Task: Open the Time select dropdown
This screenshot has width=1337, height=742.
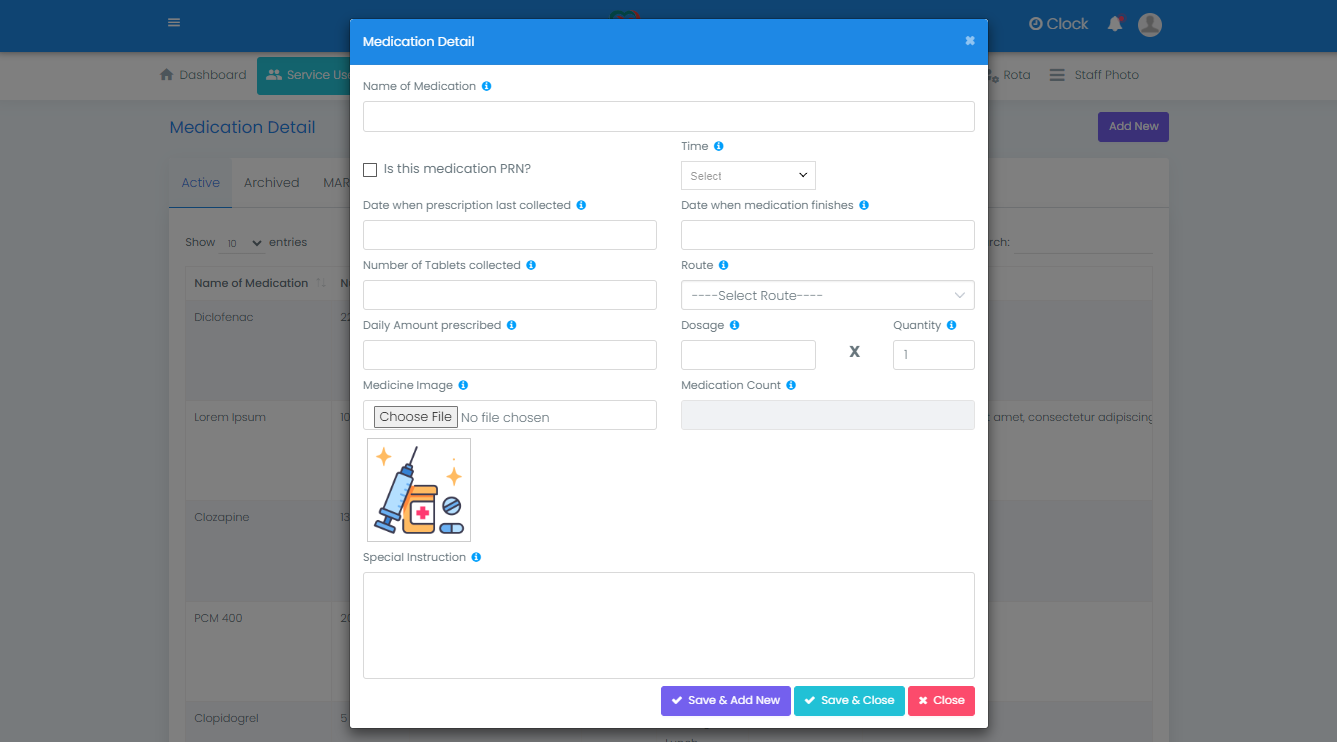Action: (748, 176)
